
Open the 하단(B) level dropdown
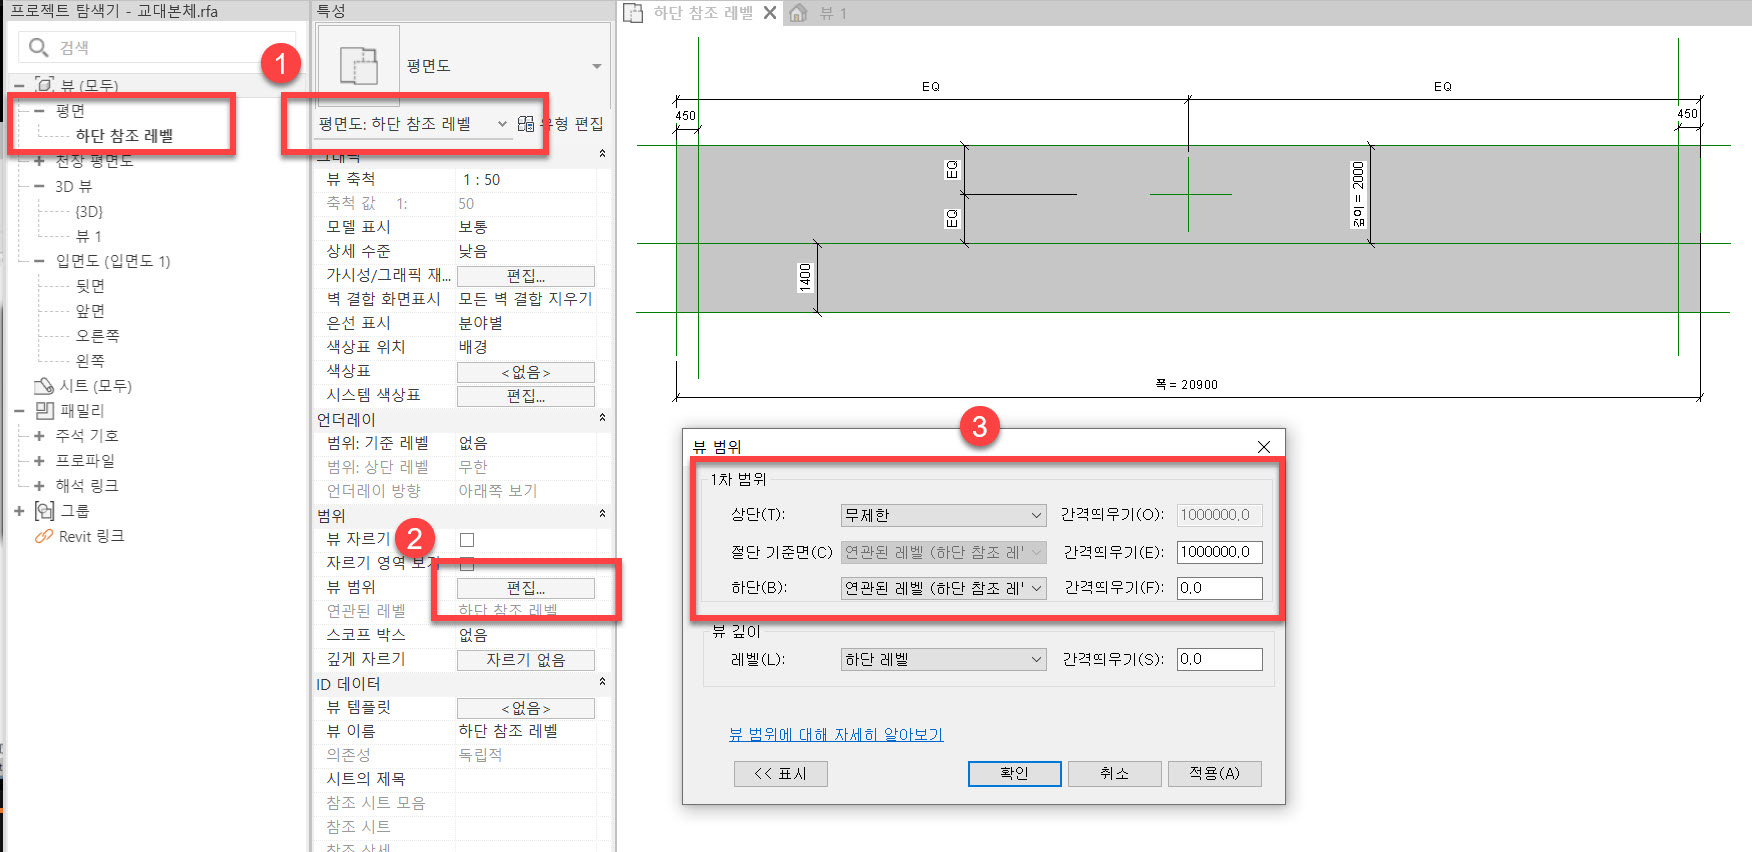[x=942, y=589]
